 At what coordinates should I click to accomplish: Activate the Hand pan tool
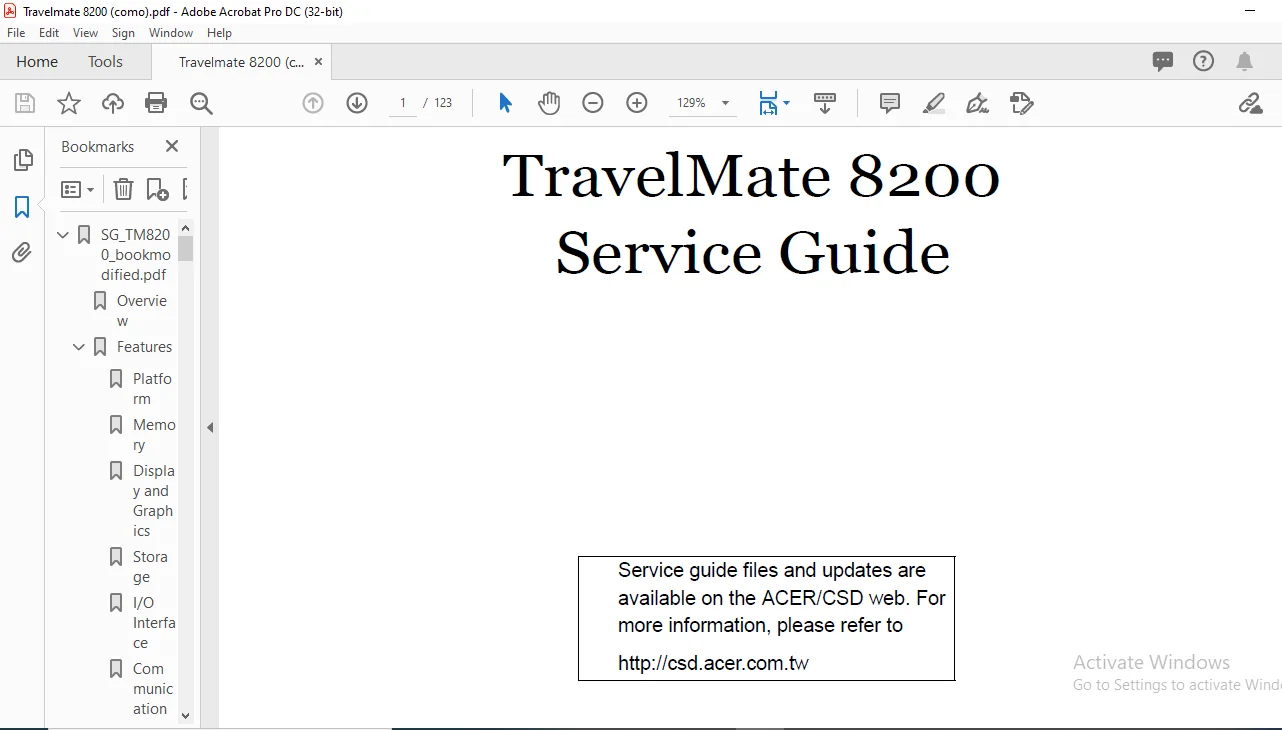point(549,103)
